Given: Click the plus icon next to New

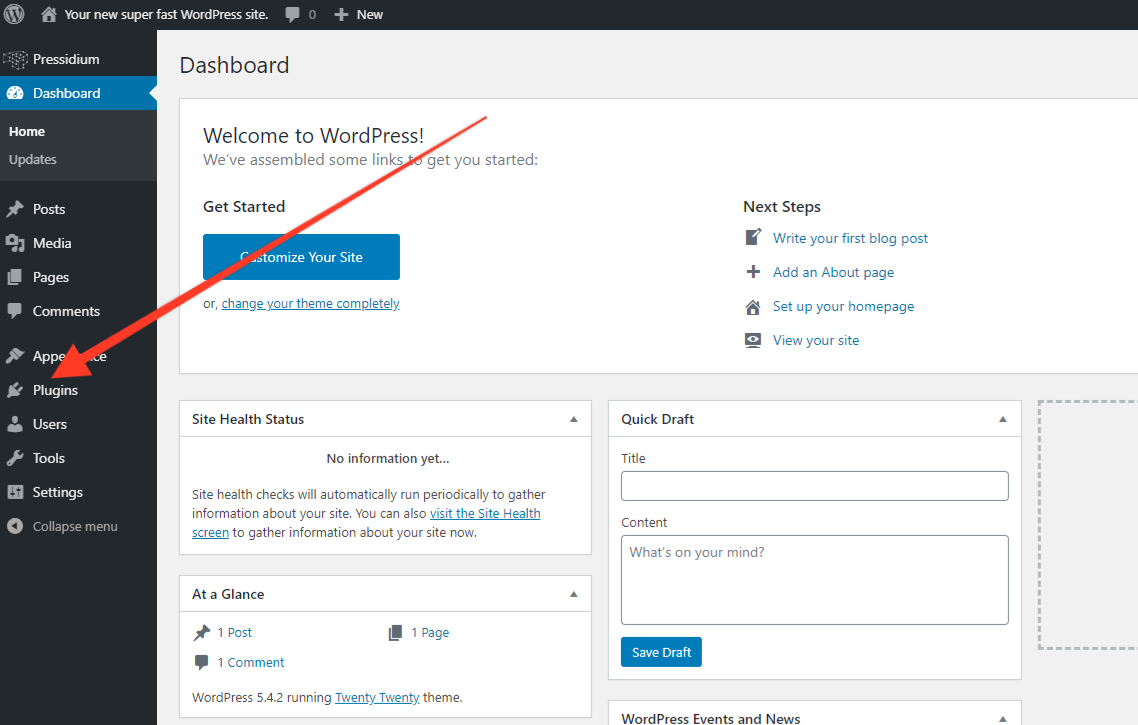Looking at the screenshot, I should pos(341,15).
